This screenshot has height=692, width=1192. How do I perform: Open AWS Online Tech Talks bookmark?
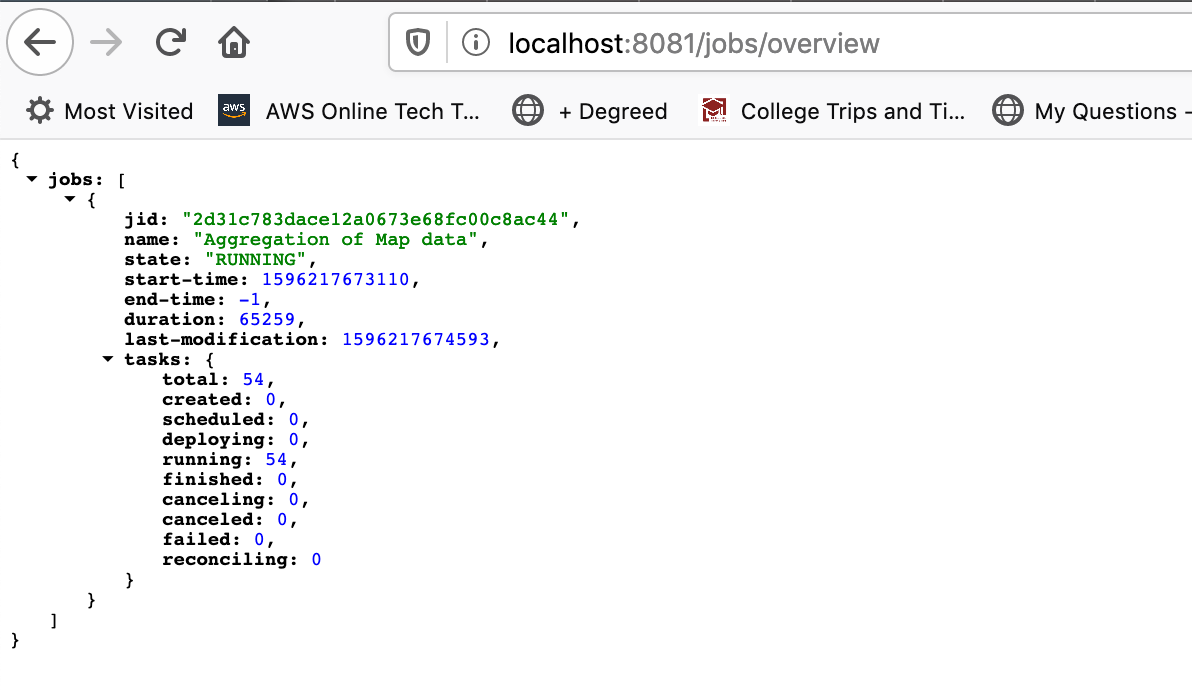tap(350, 111)
